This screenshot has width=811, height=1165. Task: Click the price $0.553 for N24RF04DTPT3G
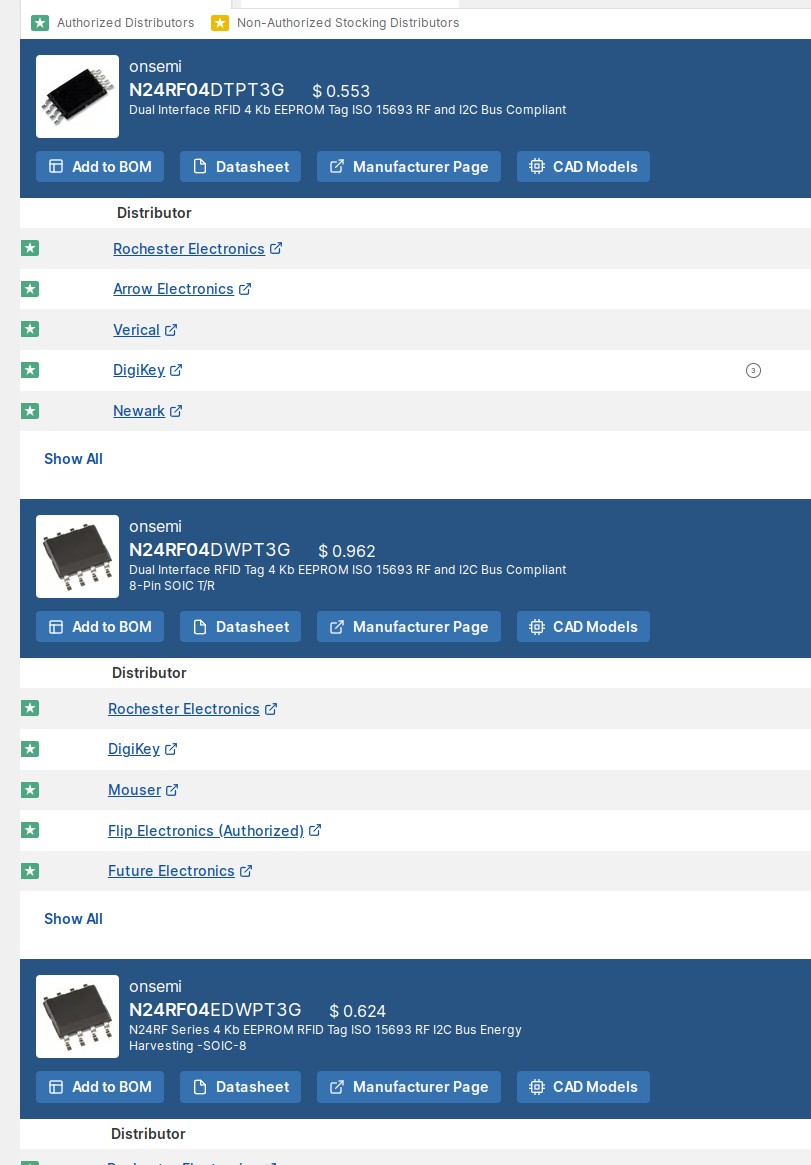point(341,91)
